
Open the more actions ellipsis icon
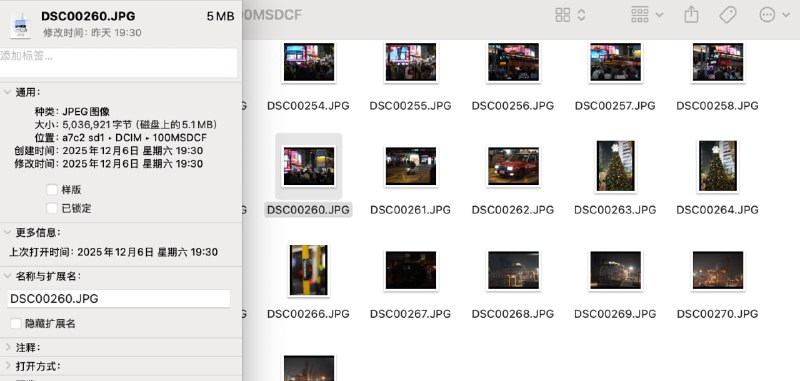coord(767,15)
